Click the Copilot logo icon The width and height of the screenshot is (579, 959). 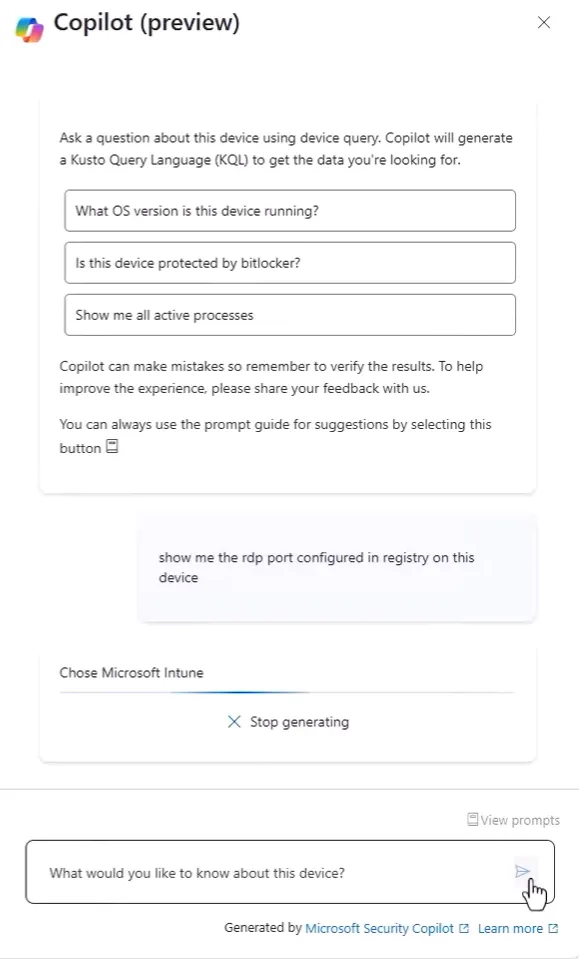(x=29, y=29)
